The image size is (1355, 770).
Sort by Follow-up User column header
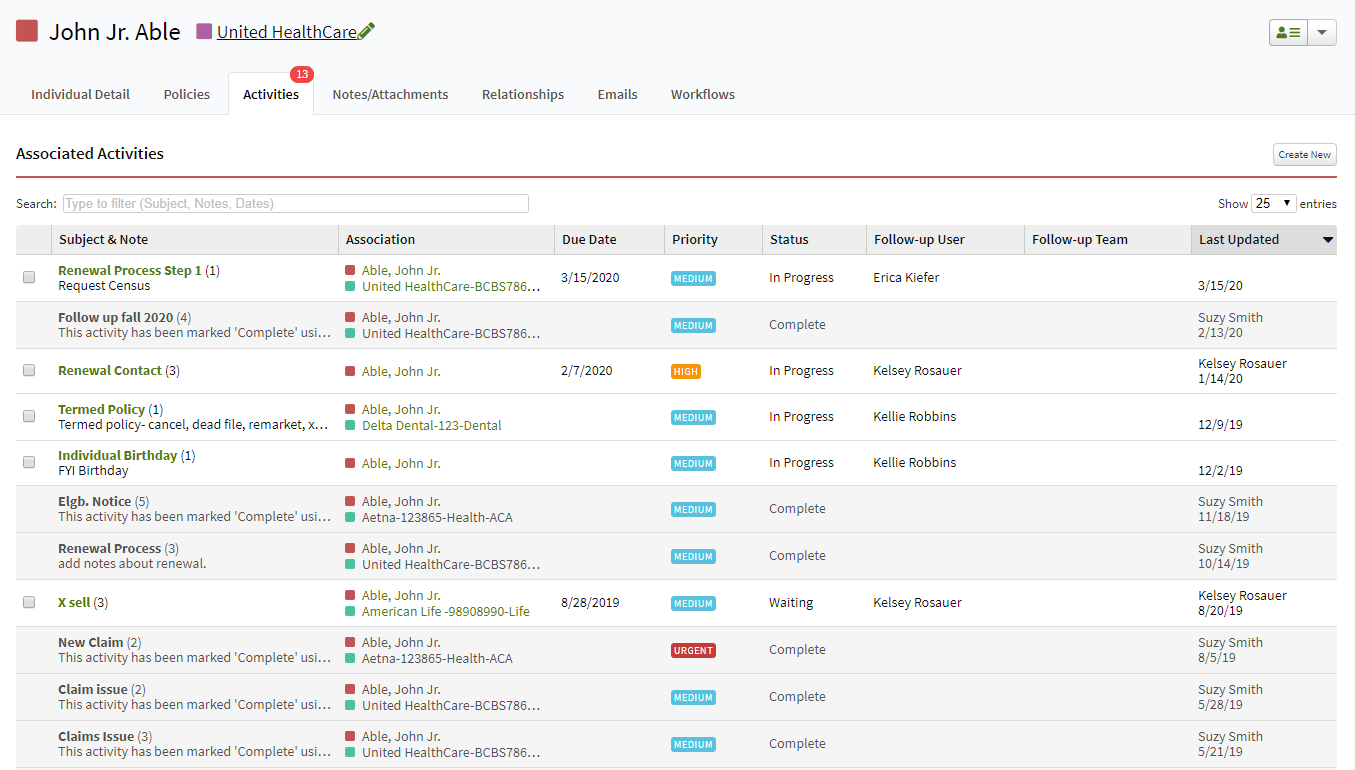coord(945,239)
